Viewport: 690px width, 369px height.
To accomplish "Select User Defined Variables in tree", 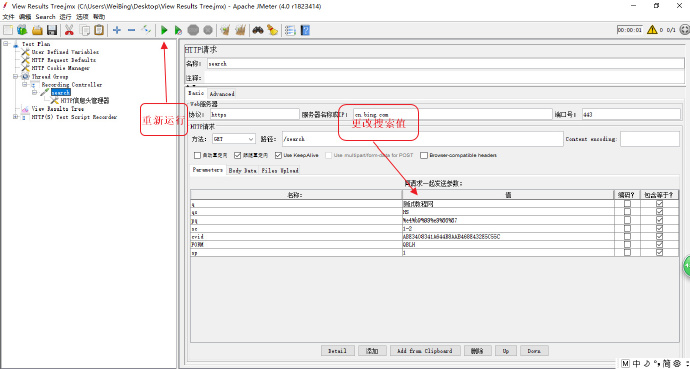I will [x=65, y=52].
